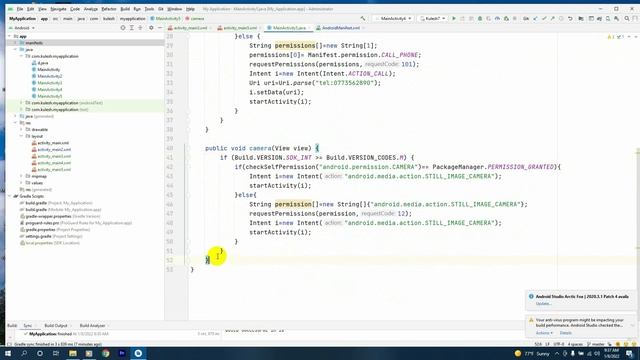Screen dimensions: 640x360
Task: Click the 4 spaces indent setting
Action: coord(575,344)
